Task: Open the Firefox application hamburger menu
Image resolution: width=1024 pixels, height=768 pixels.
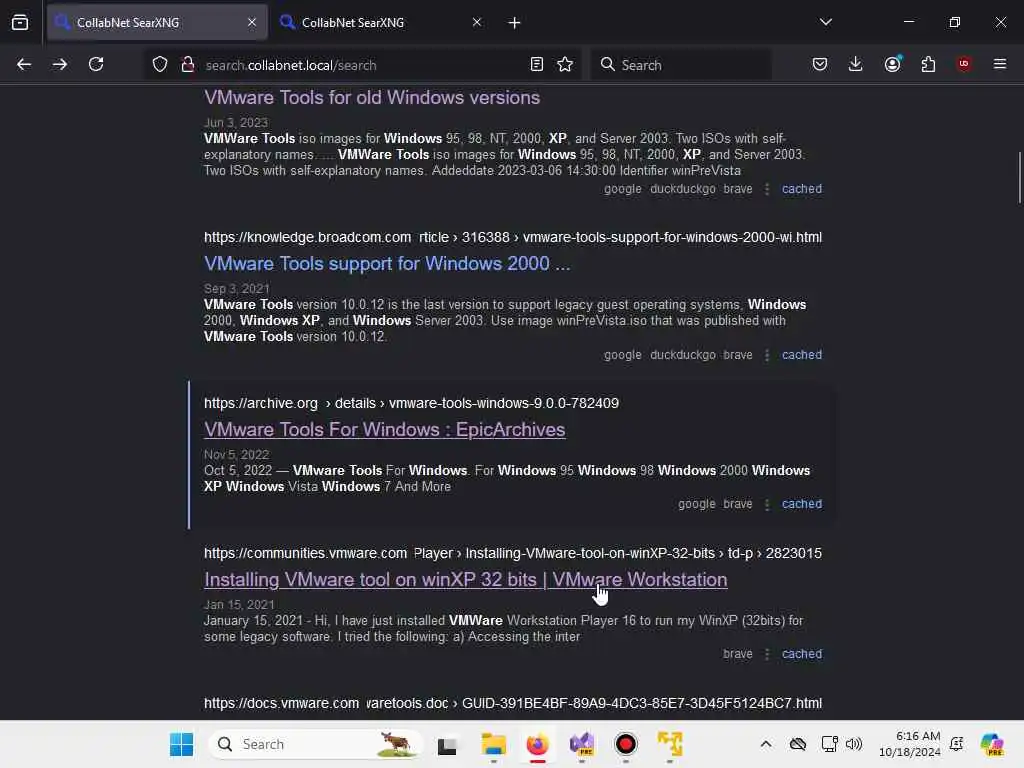Action: [x=1000, y=65]
